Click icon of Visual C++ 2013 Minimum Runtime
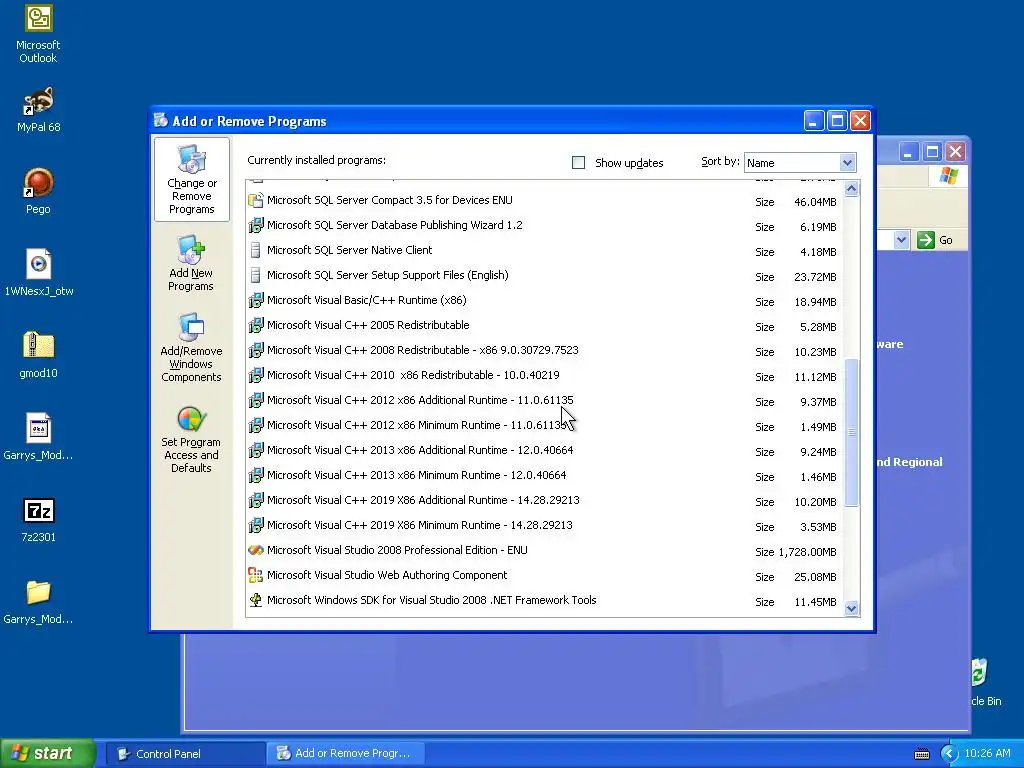 click(x=256, y=475)
